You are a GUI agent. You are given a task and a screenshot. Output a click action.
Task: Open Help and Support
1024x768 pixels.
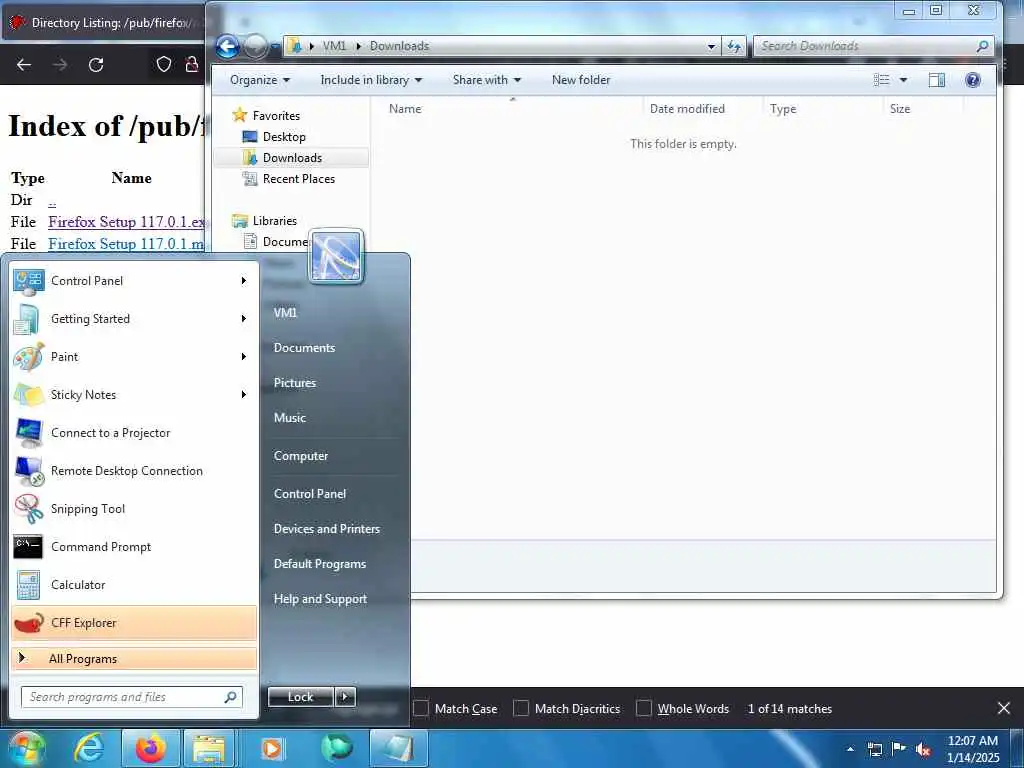pos(320,599)
